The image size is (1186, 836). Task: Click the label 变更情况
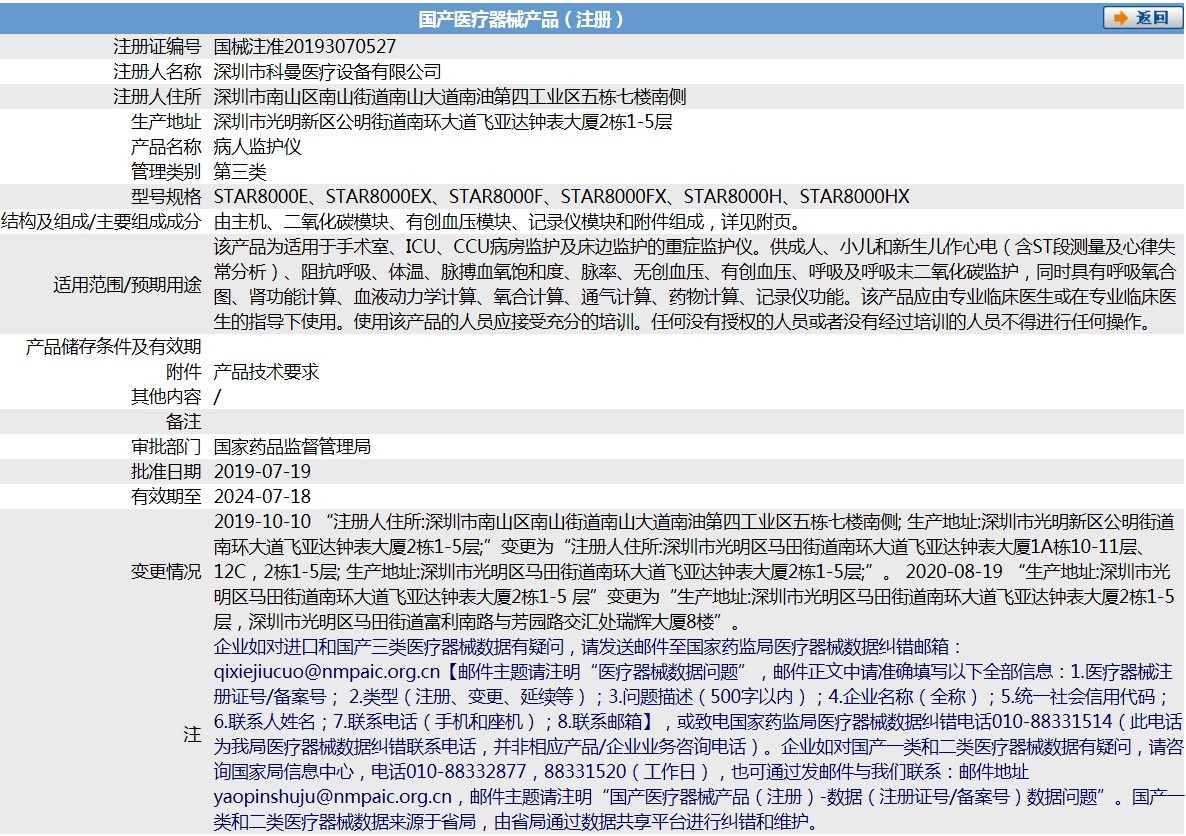click(166, 570)
